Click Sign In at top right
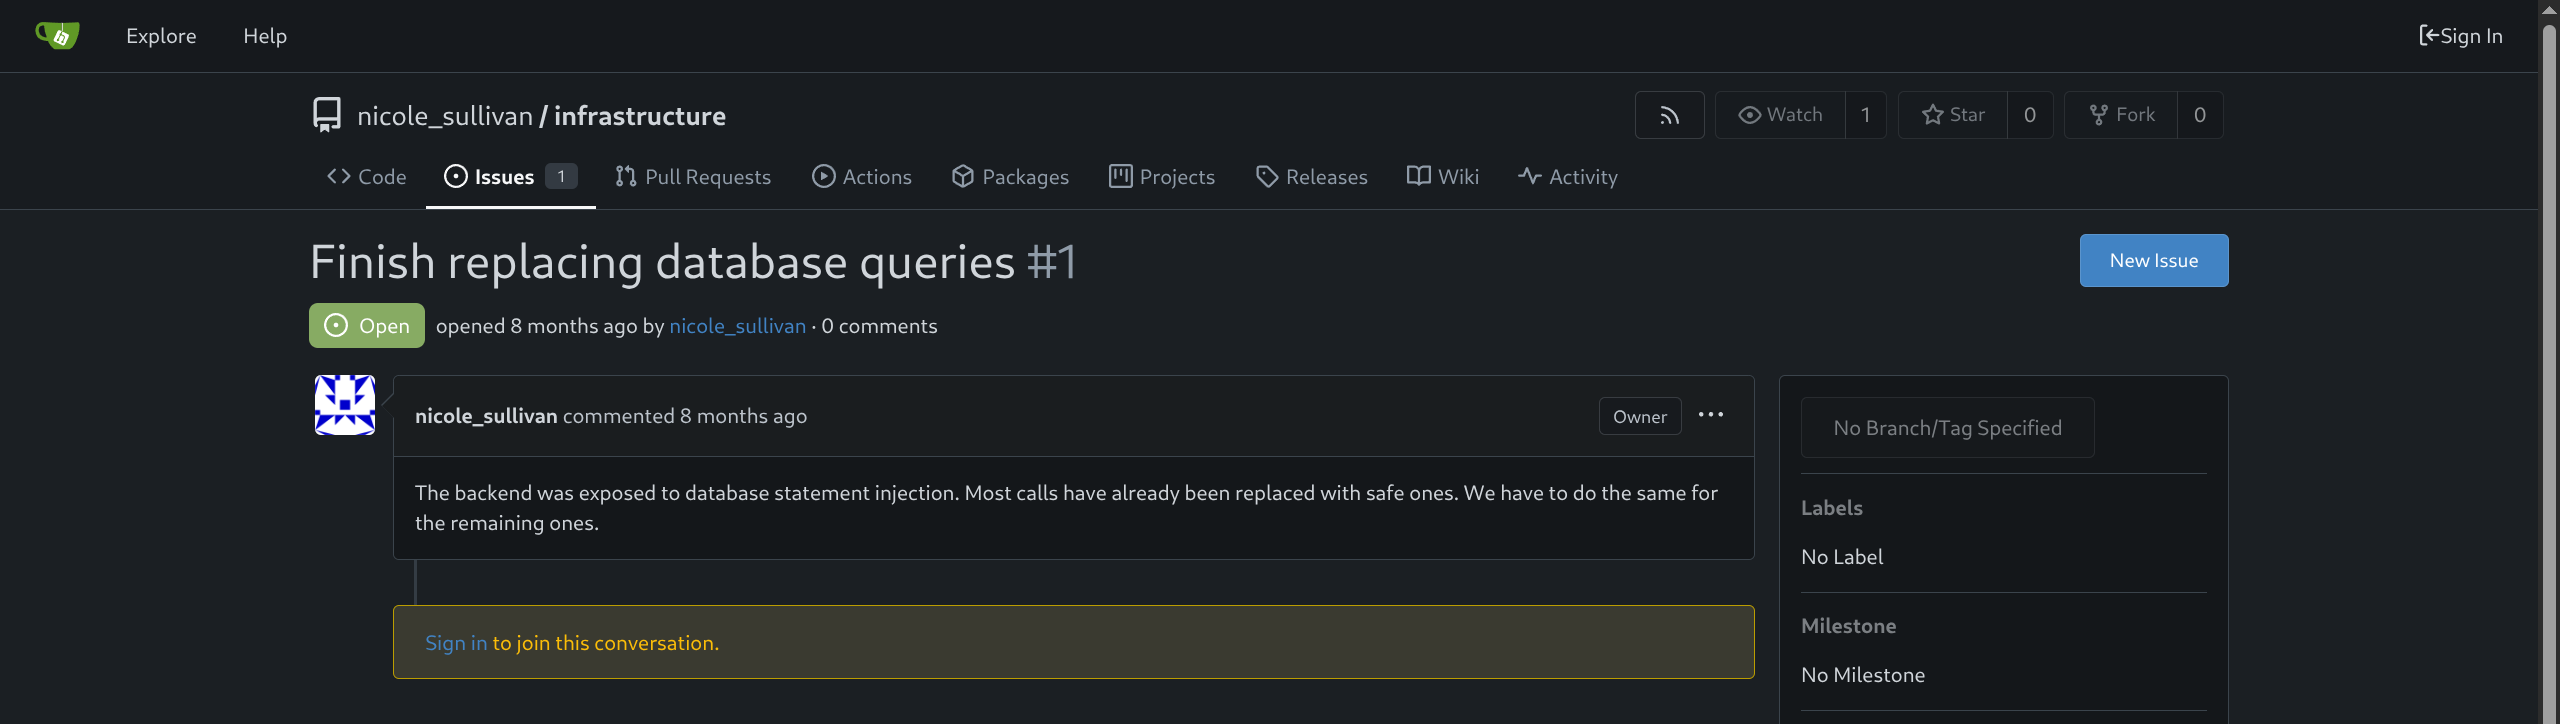Screen dimensions: 2560x724 coord(2461,36)
